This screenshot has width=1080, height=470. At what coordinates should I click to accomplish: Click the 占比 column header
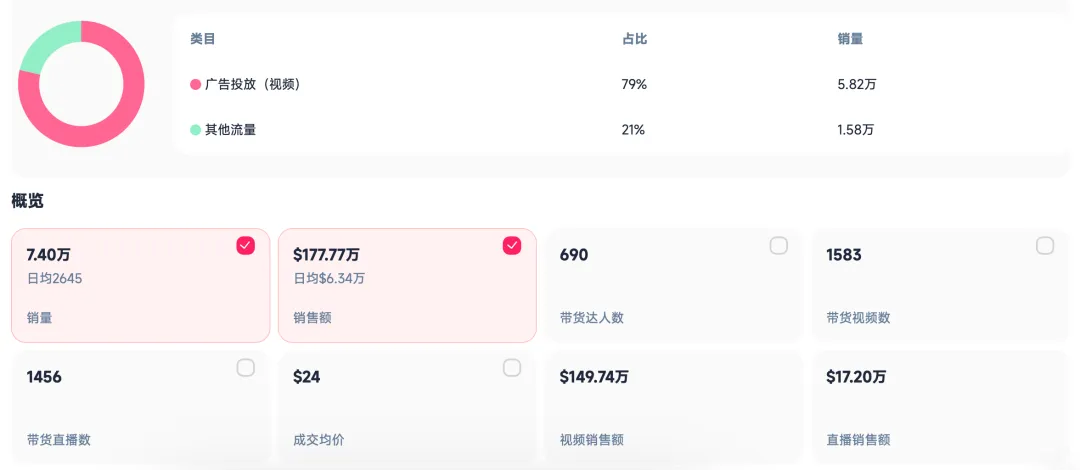tap(634, 39)
